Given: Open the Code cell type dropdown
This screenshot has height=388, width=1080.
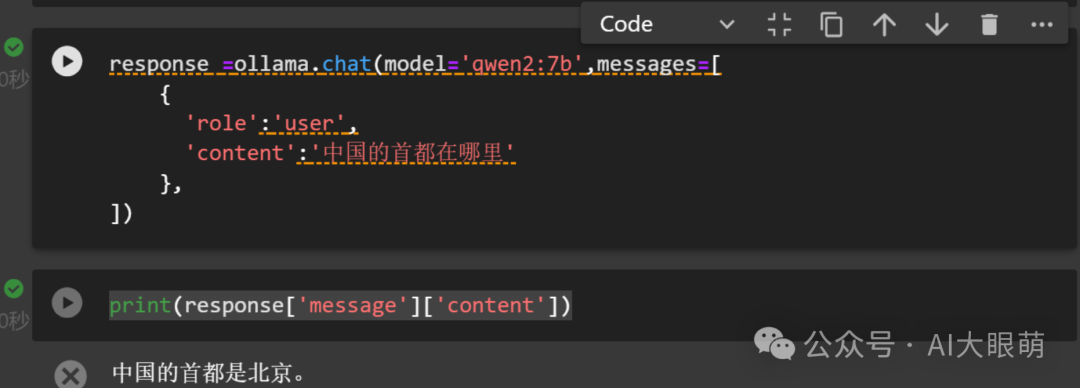Looking at the screenshot, I should click(665, 25).
